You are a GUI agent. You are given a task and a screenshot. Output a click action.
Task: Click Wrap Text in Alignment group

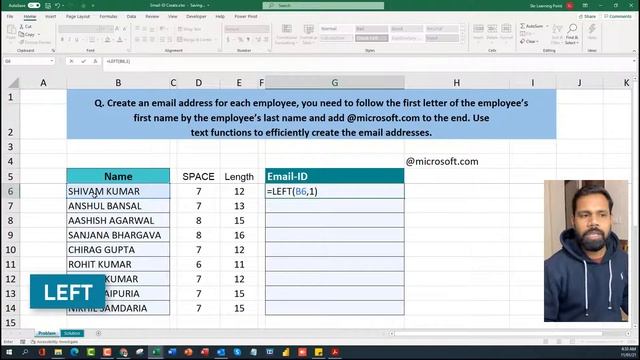pyautogui.click(x=189, y=29)
